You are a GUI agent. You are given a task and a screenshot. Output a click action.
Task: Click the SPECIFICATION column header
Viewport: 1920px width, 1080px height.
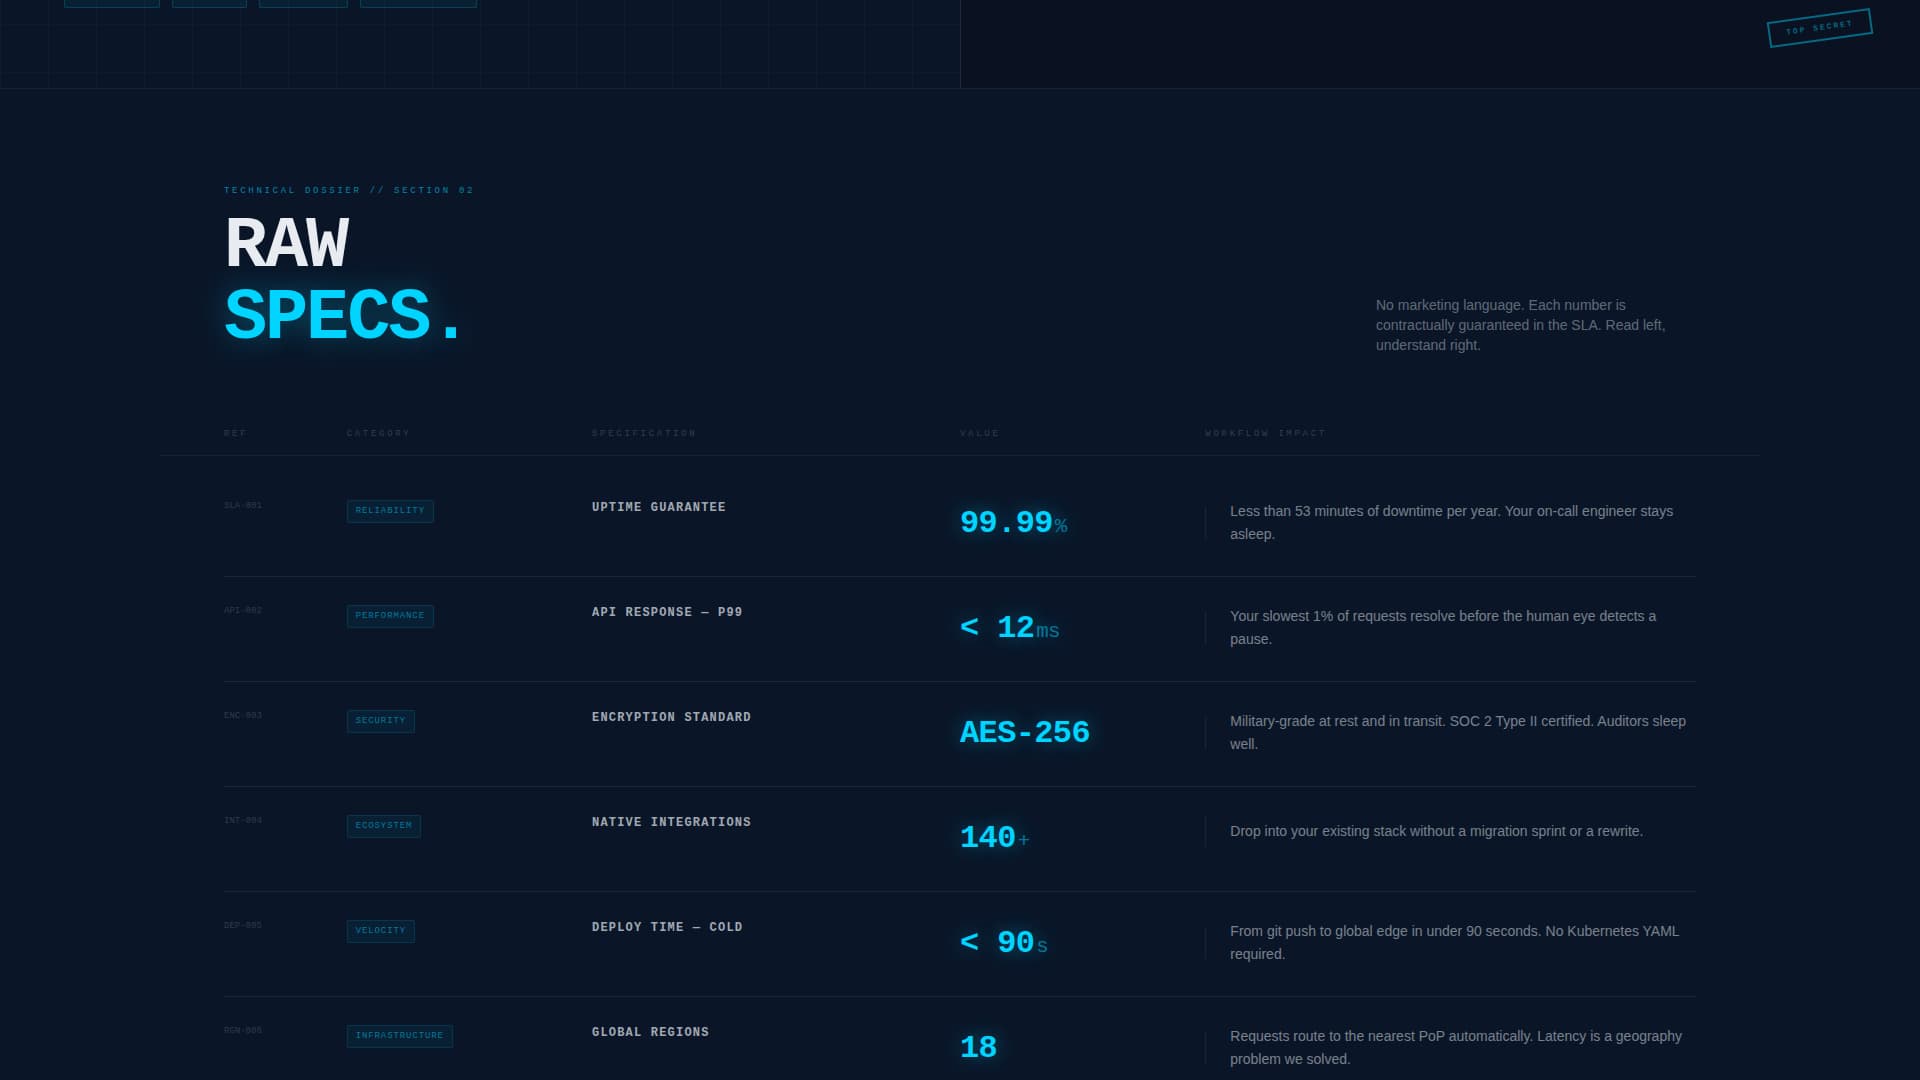click(644, 433)
